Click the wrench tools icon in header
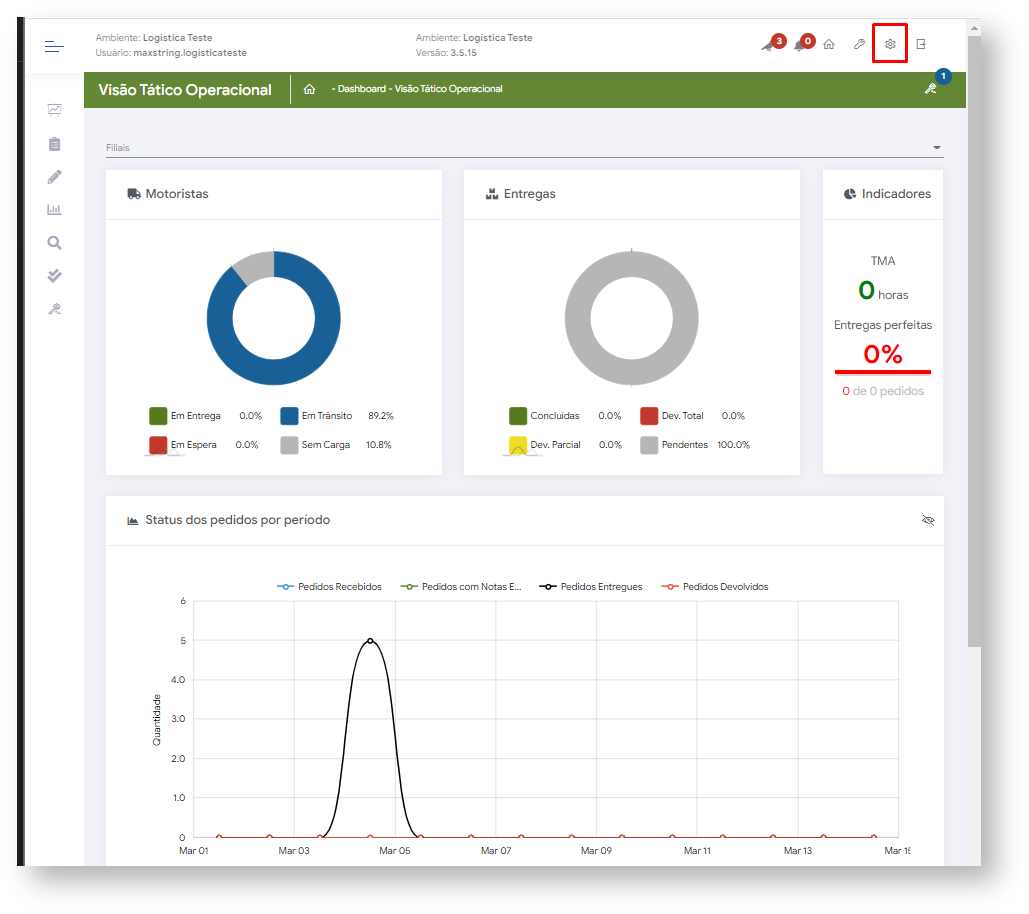Image resolution: width=1029 pixels, height=914 pixels. [859, 45]
